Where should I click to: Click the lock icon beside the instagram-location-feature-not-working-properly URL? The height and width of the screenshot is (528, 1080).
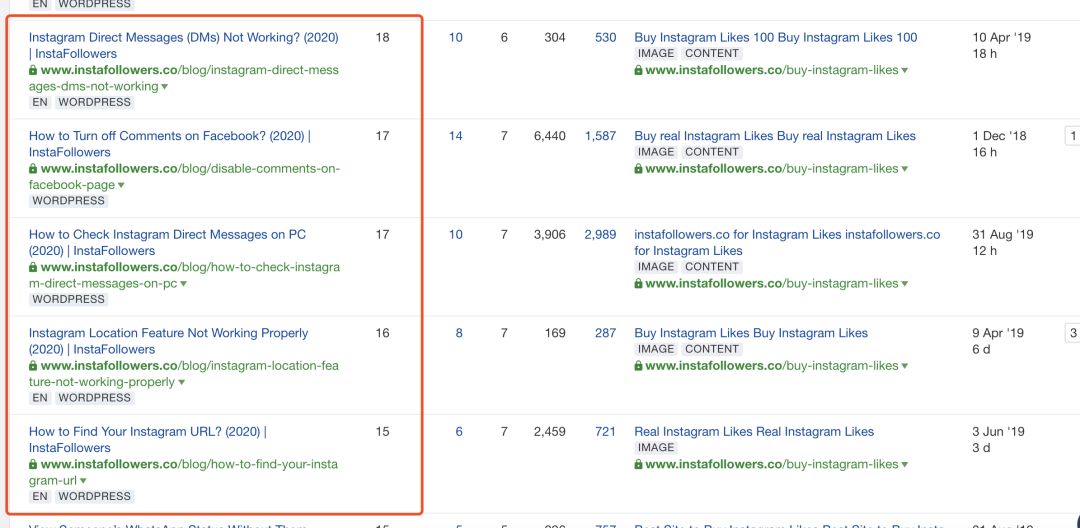(33, 366)
